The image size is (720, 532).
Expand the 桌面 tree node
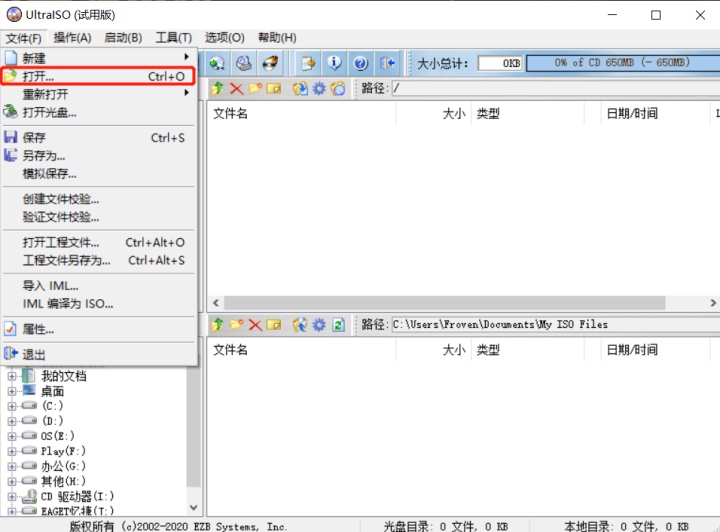pyautogui.click(x=12, y=392)
